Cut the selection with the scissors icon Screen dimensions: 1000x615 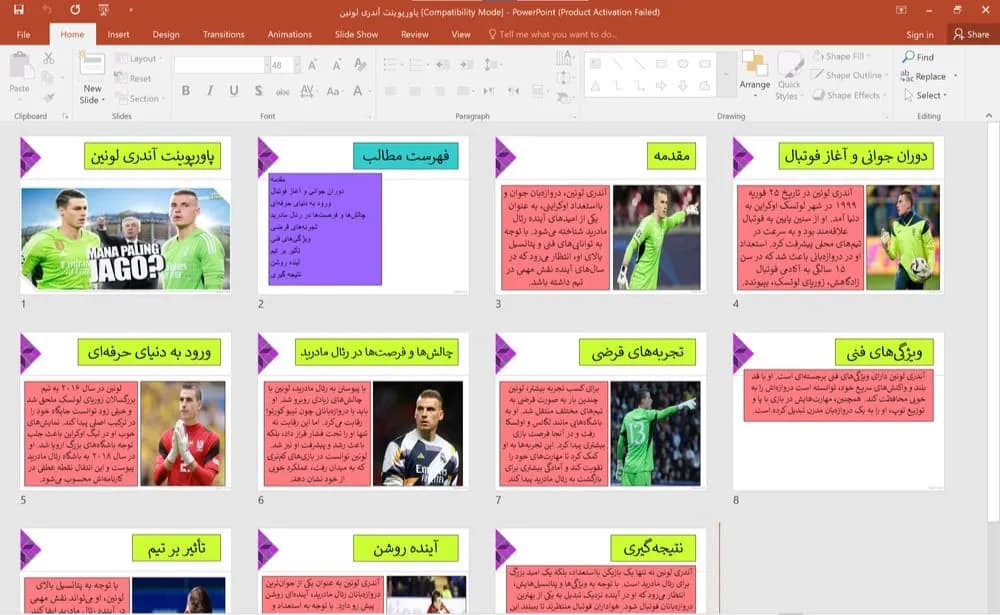(48, 58)
